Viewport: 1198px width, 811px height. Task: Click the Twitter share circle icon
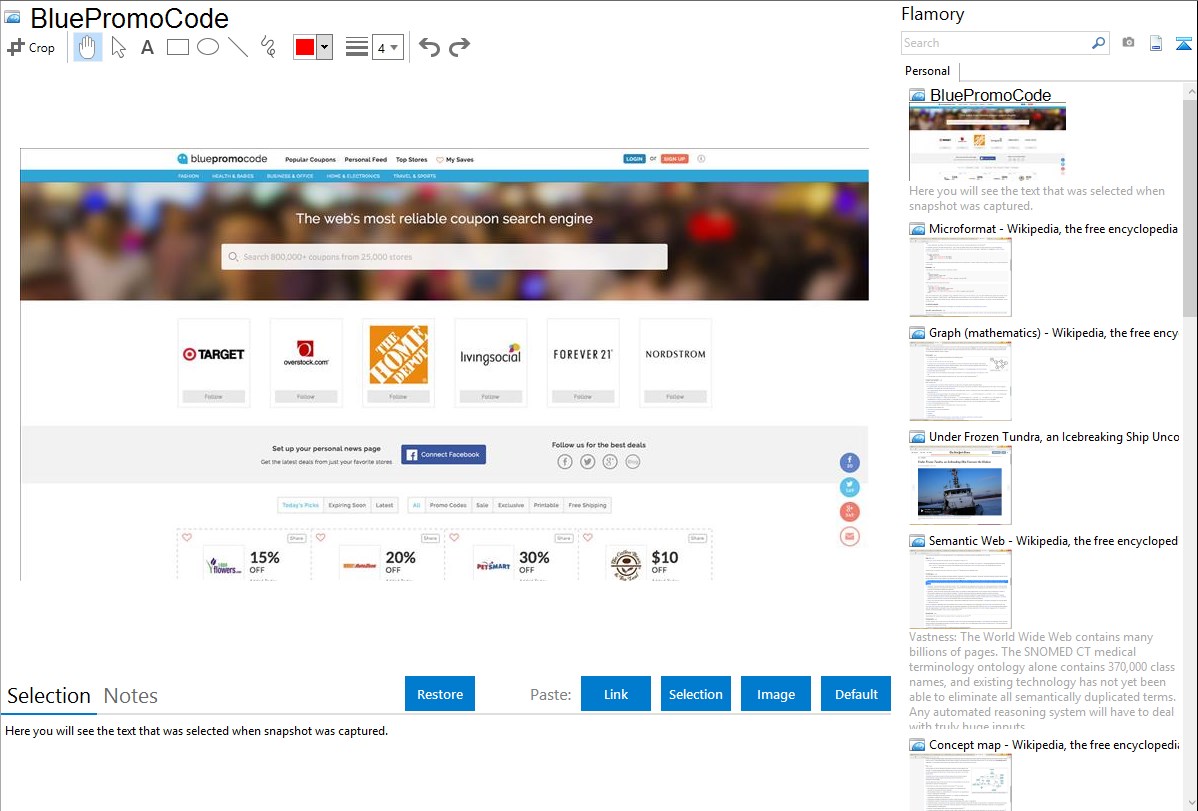coord(850,487)
